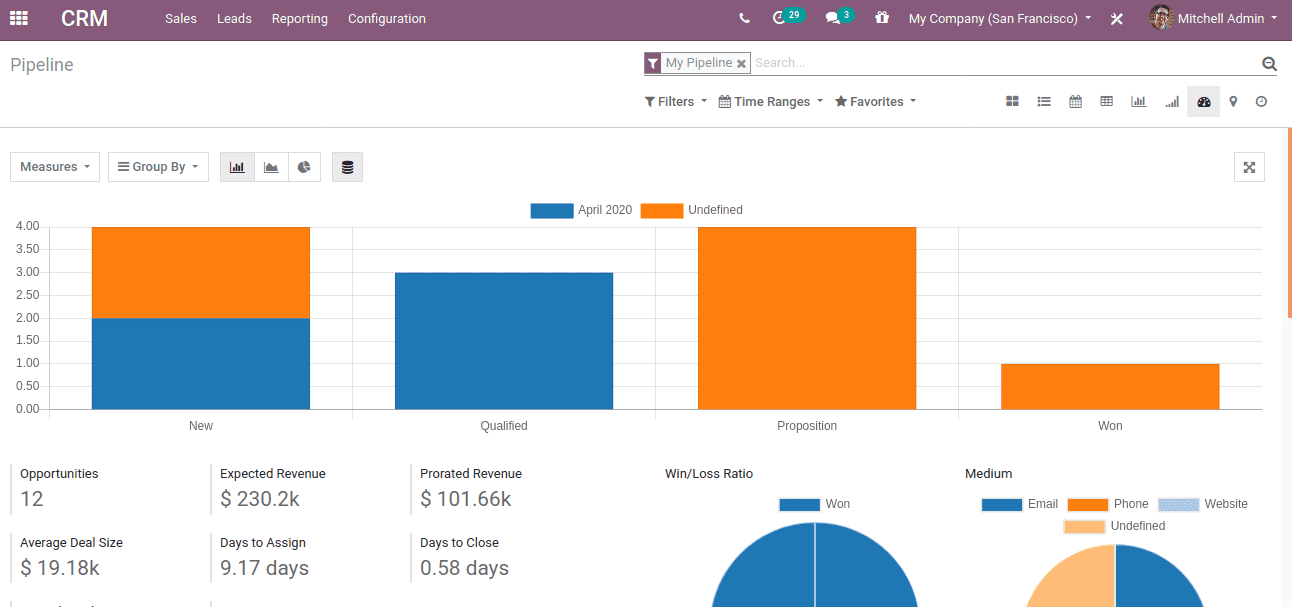
Task: Open activities clock with 29 badge
Action: [787, 17]
